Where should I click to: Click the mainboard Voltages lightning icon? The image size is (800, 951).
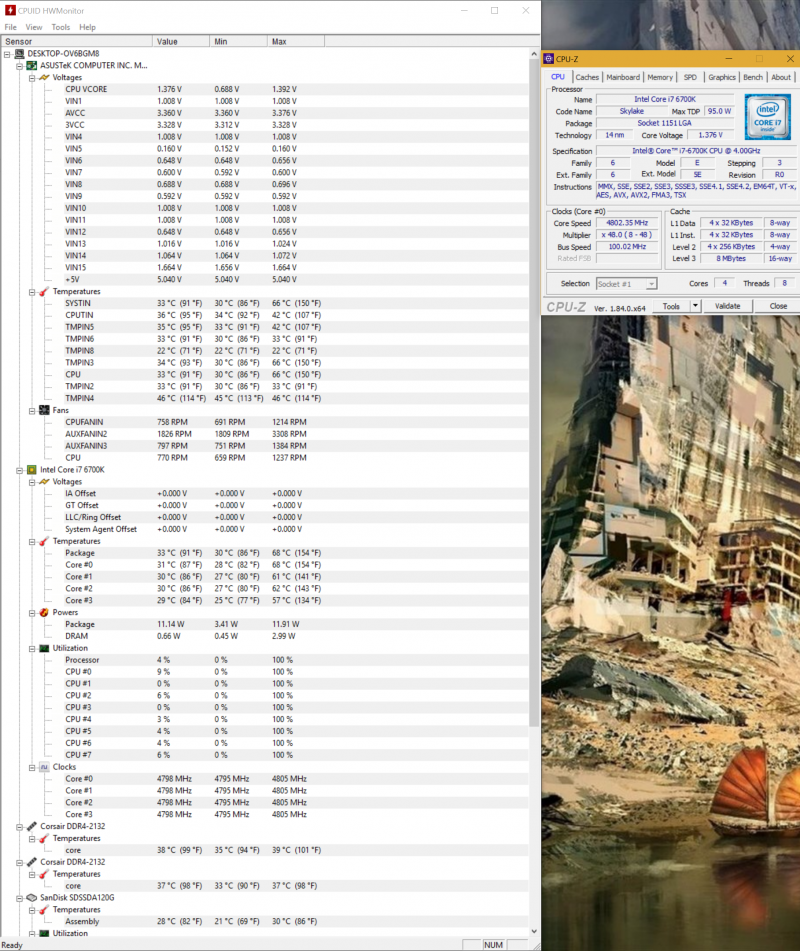point(44,78)
